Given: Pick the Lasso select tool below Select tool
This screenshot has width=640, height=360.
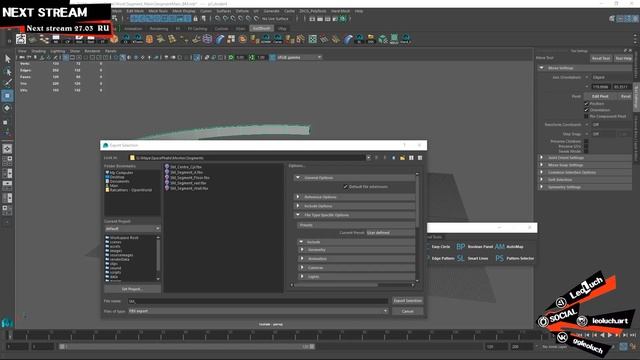Looking at the screenshot, I should coord(7,72).
